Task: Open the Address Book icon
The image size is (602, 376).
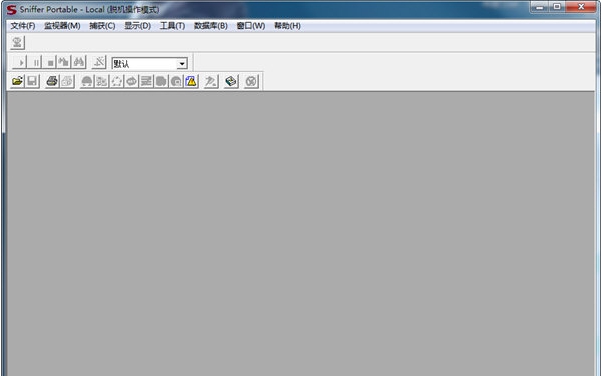Action: click(231, 81)
